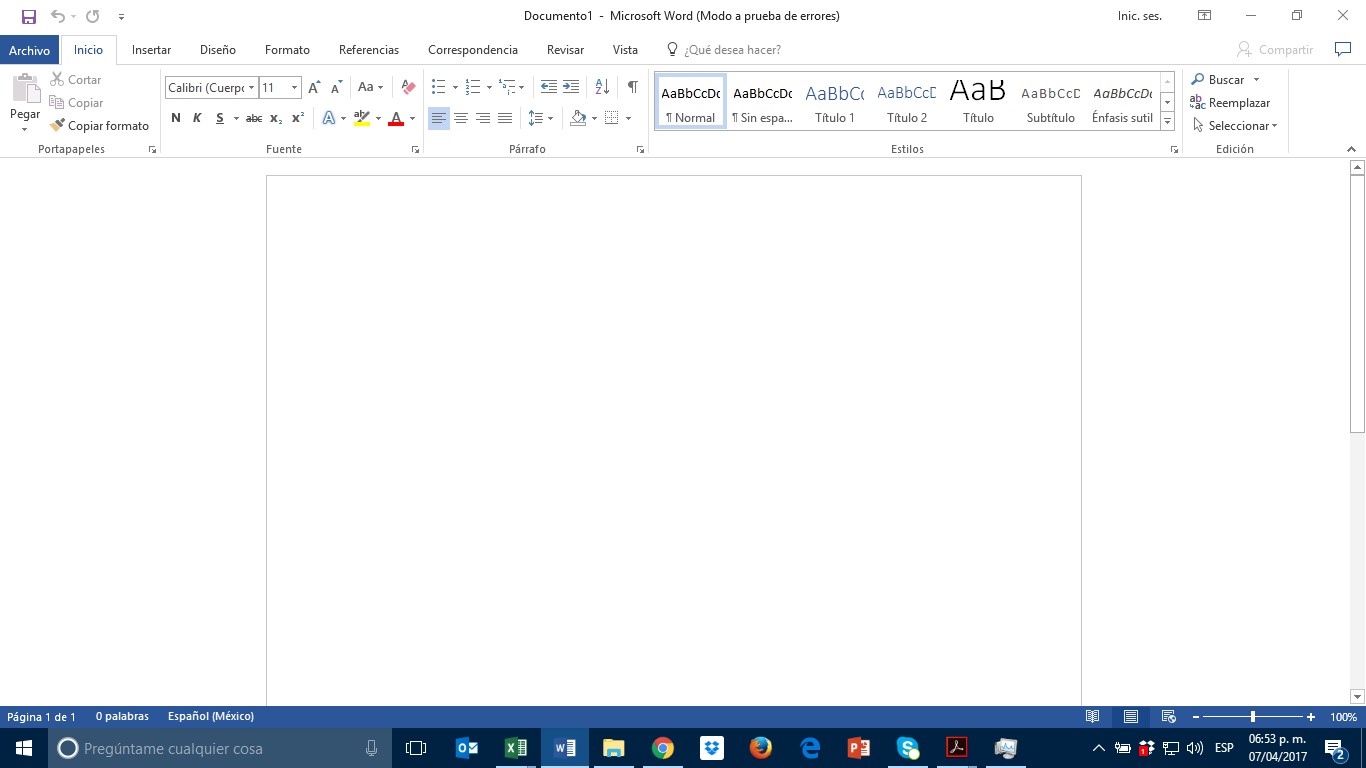Image resolution: width=1366 pixels, height=768 pixels.
Task: Open borders dropdown arrow
Action: click(628, 118)
